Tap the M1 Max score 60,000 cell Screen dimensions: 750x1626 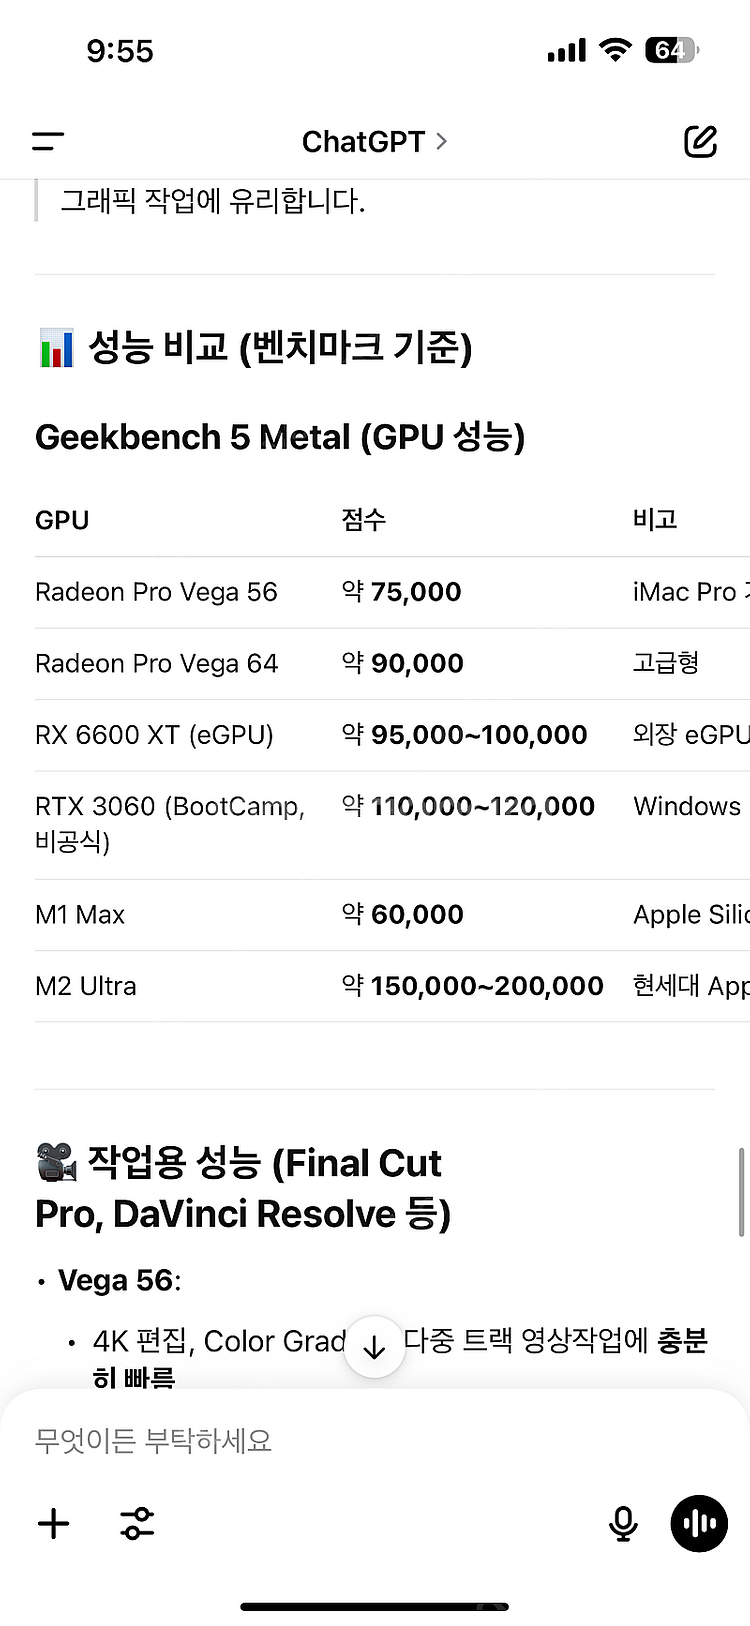pos(402,914)
